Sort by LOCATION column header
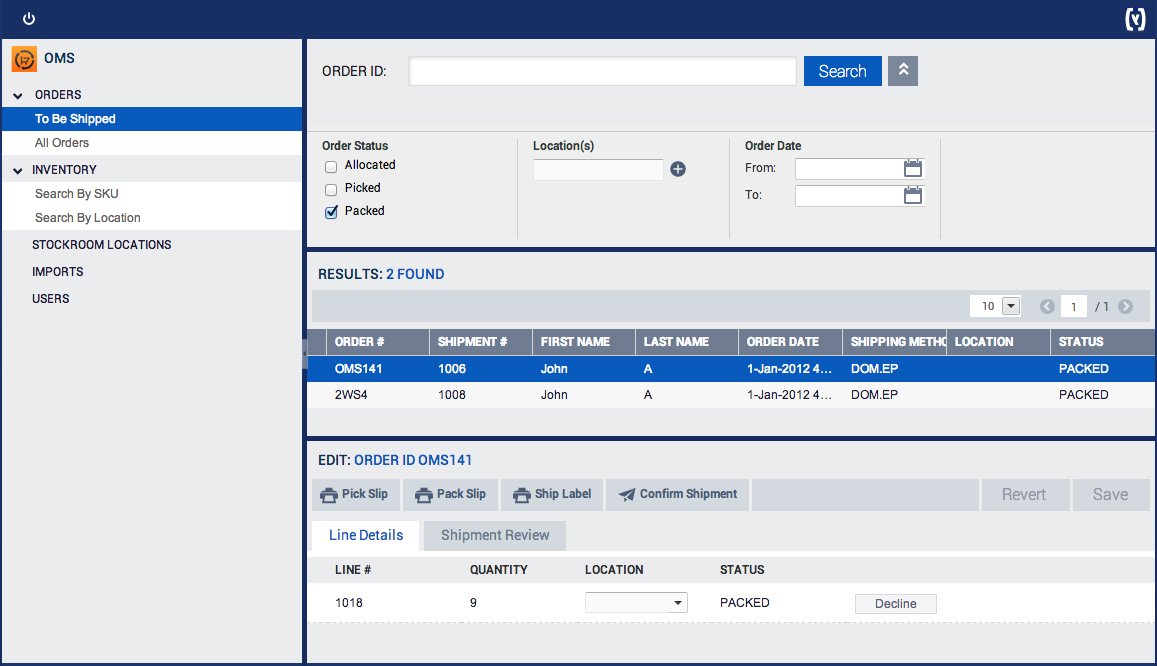This screenshot has height=666, width=1157. tap(998, 342)
